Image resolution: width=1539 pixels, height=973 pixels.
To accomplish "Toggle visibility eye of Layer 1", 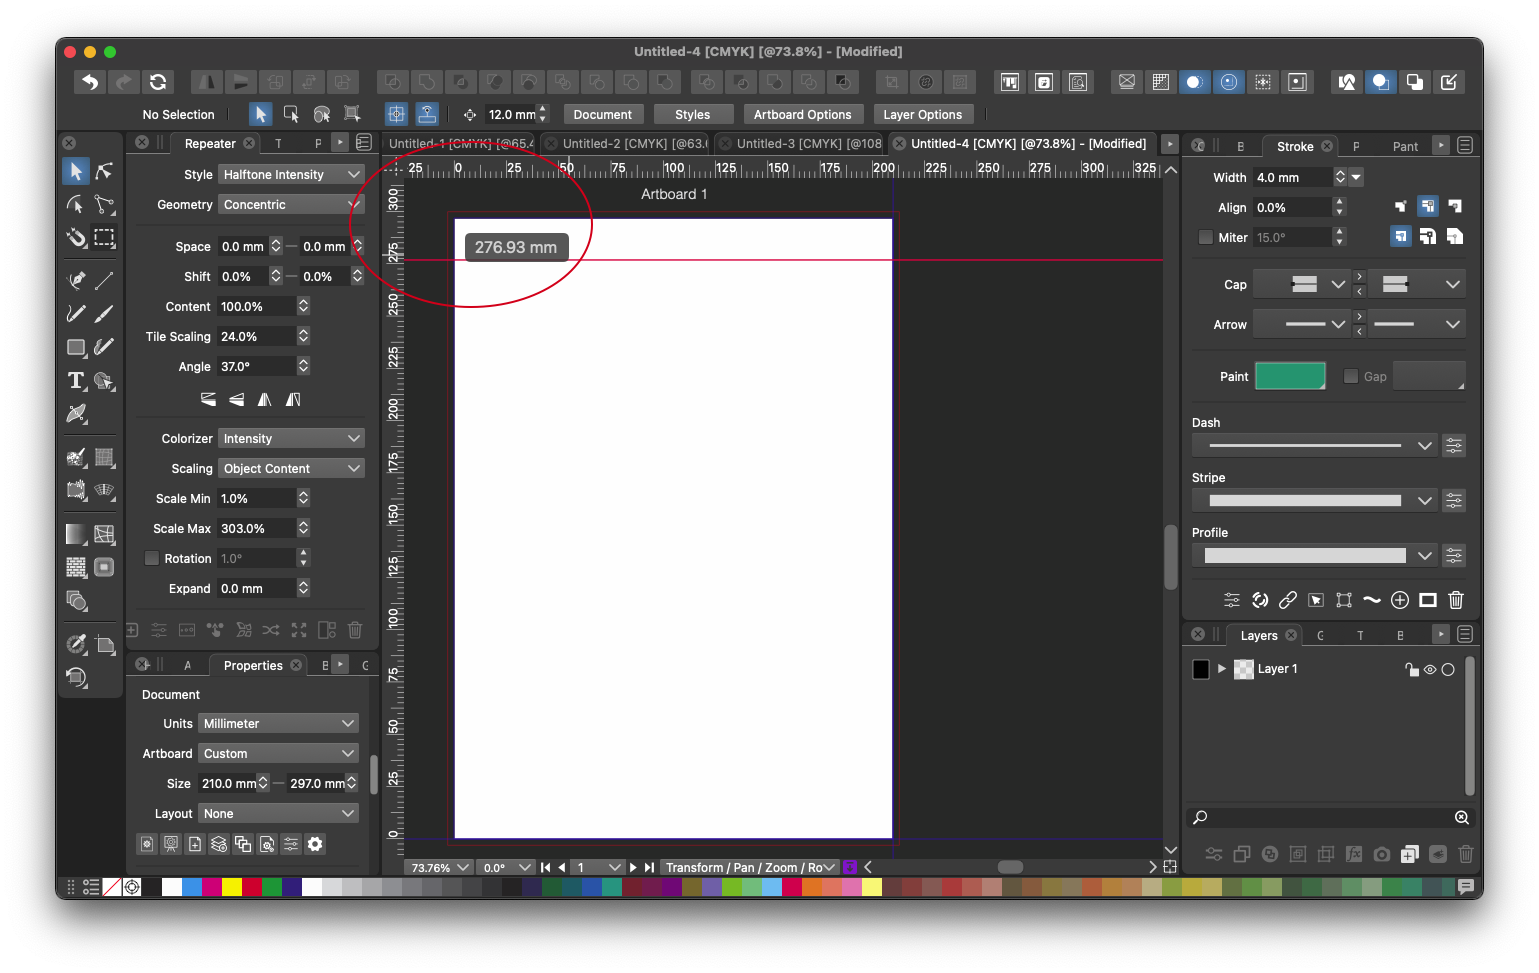I will tap(1430, 670).
